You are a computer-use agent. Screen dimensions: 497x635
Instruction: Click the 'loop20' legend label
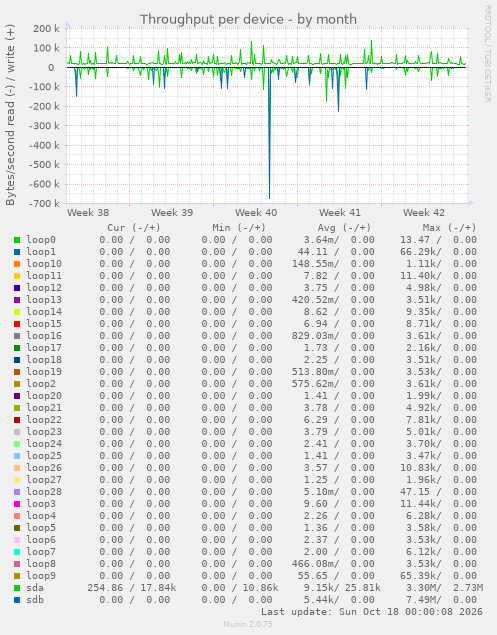tap(44, 396)
